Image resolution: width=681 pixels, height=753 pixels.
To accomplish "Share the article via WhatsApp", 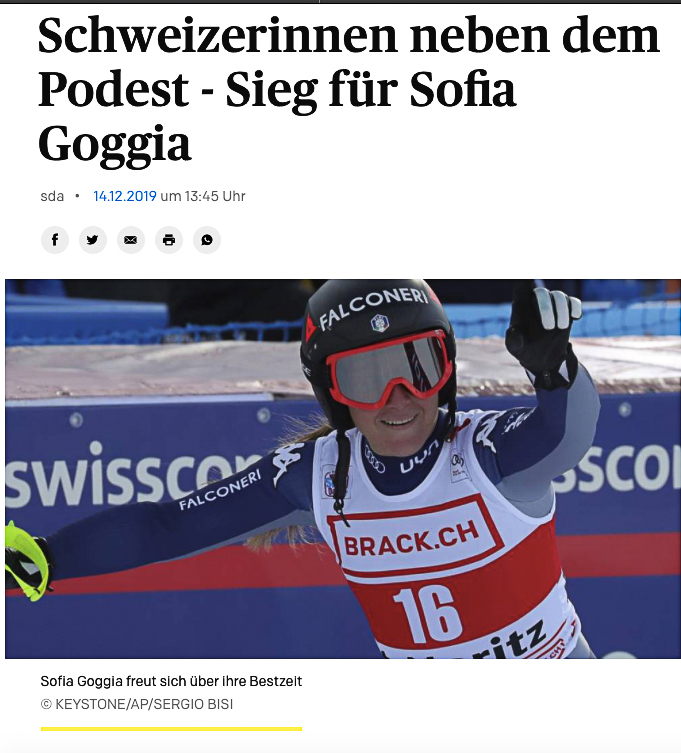I will [x=207, y=240].
